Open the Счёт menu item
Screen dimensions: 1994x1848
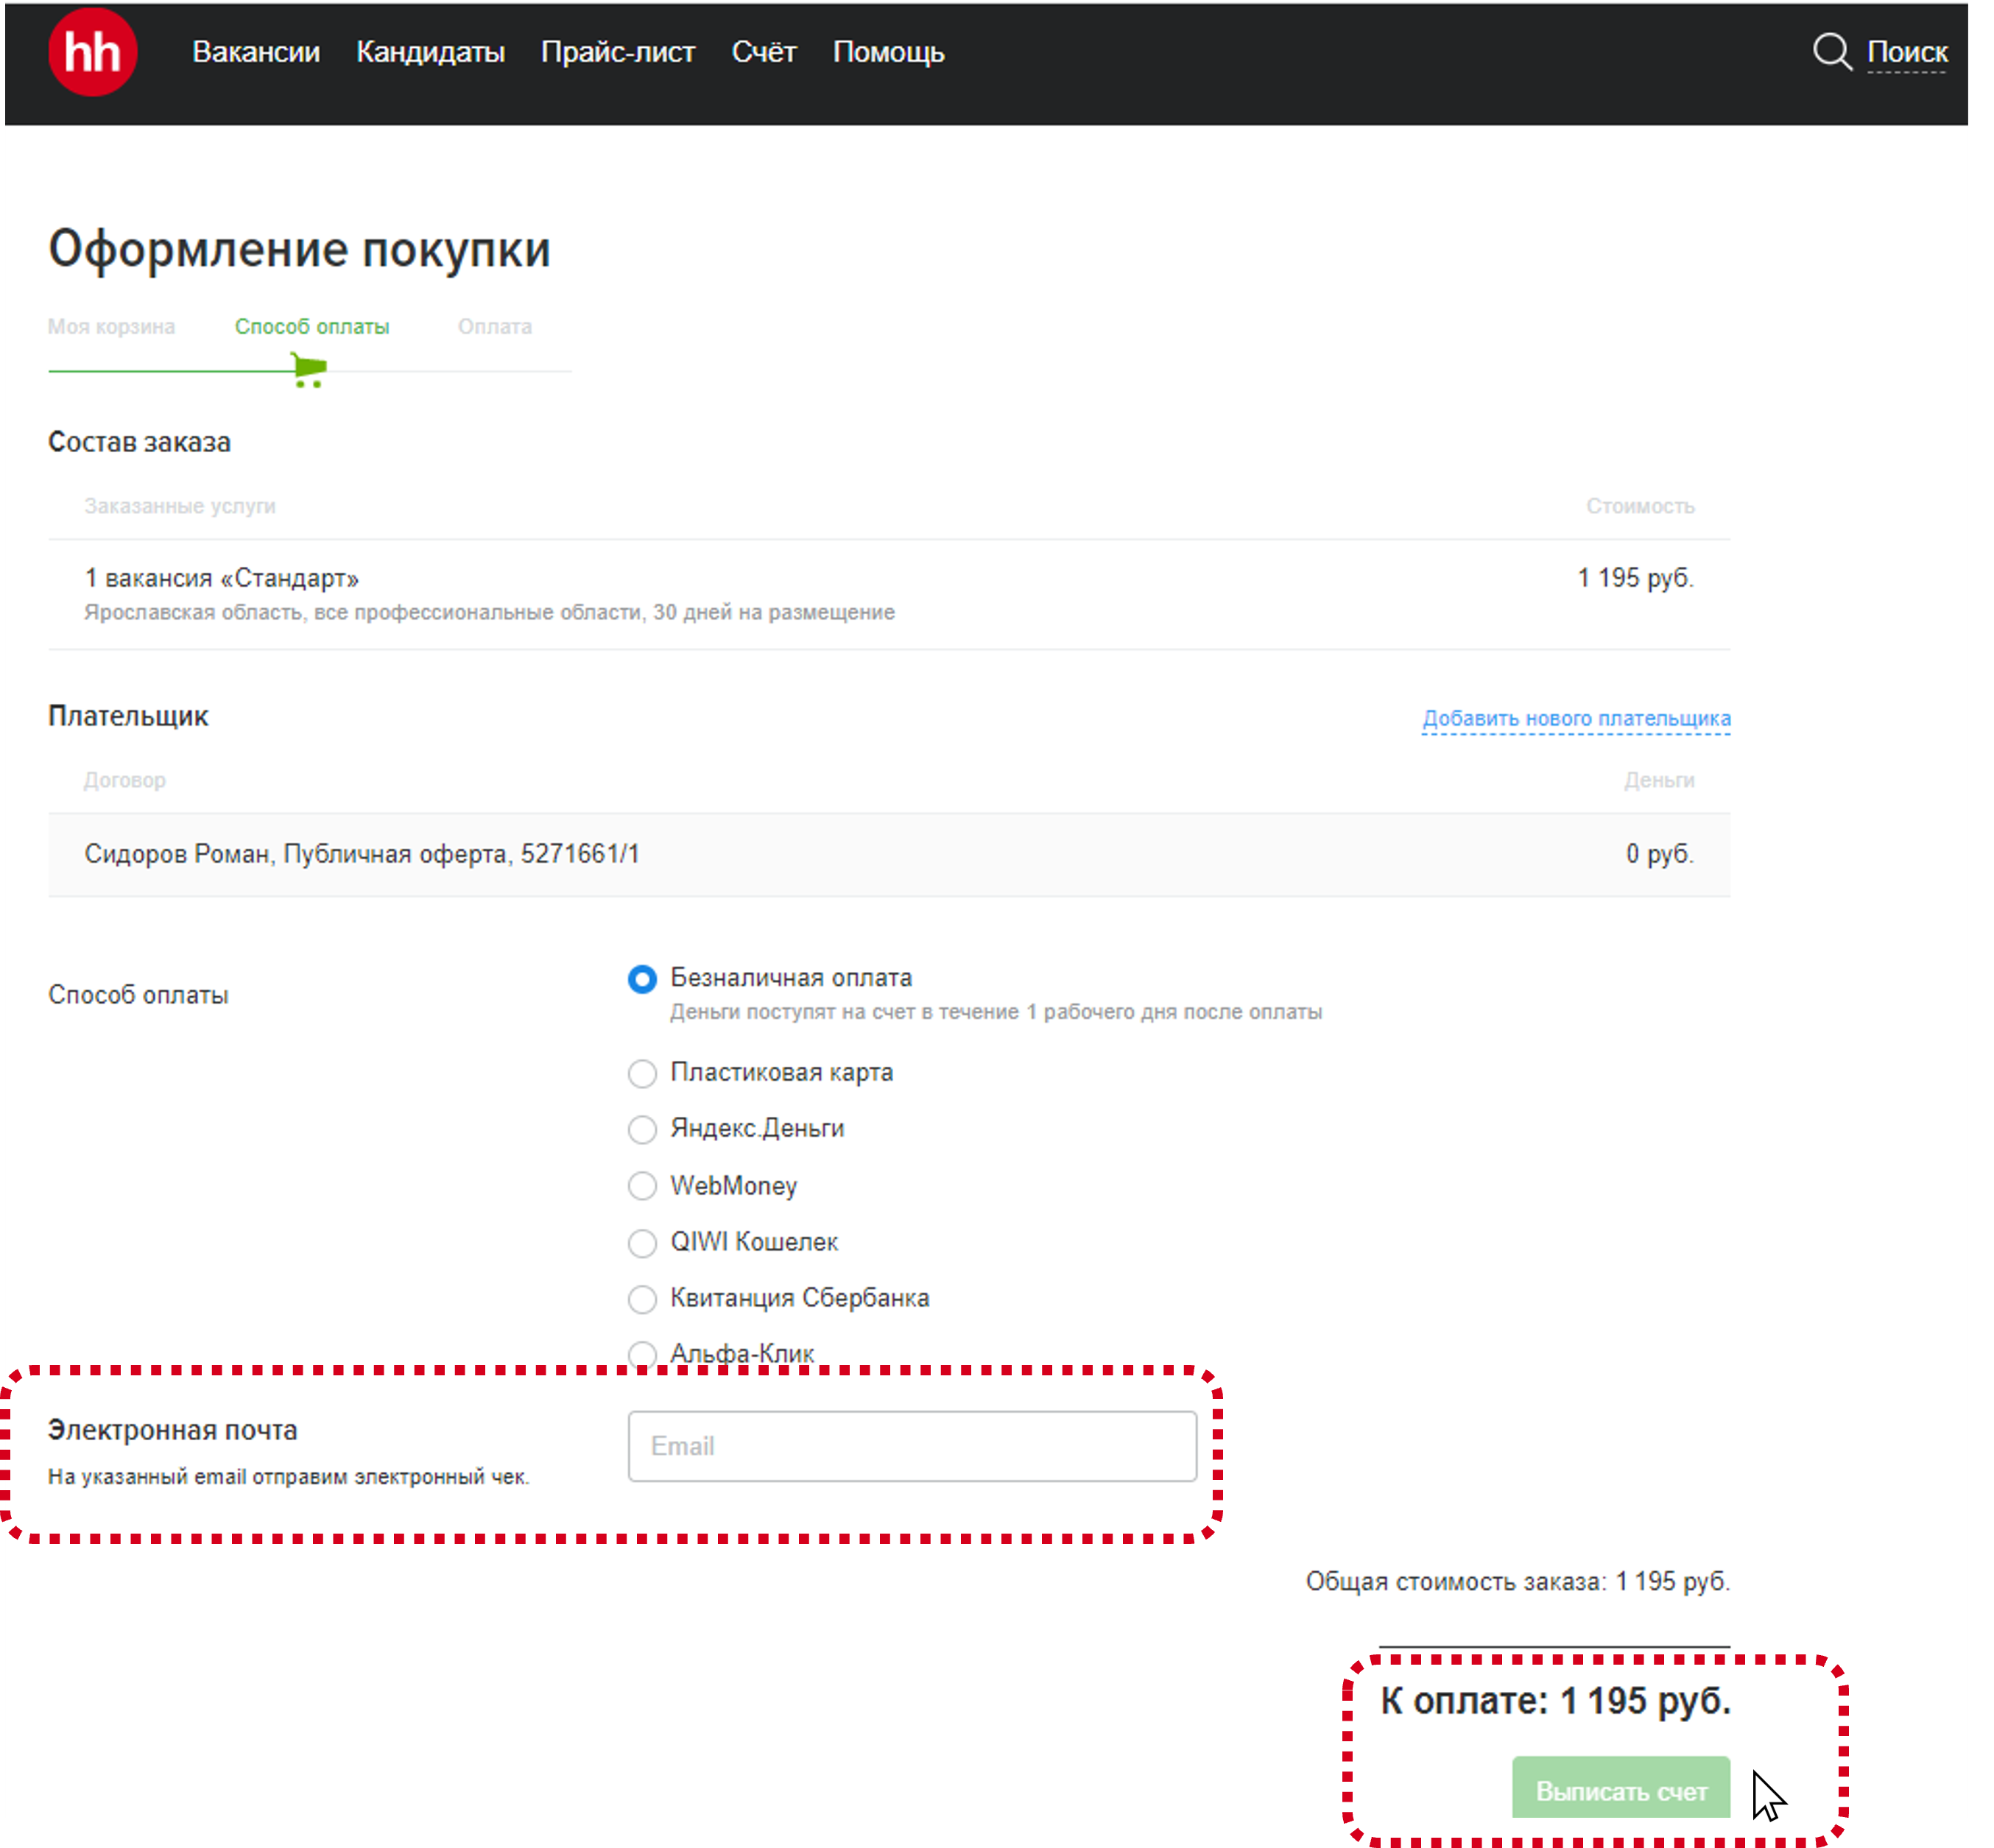click(x=764, y=52)
